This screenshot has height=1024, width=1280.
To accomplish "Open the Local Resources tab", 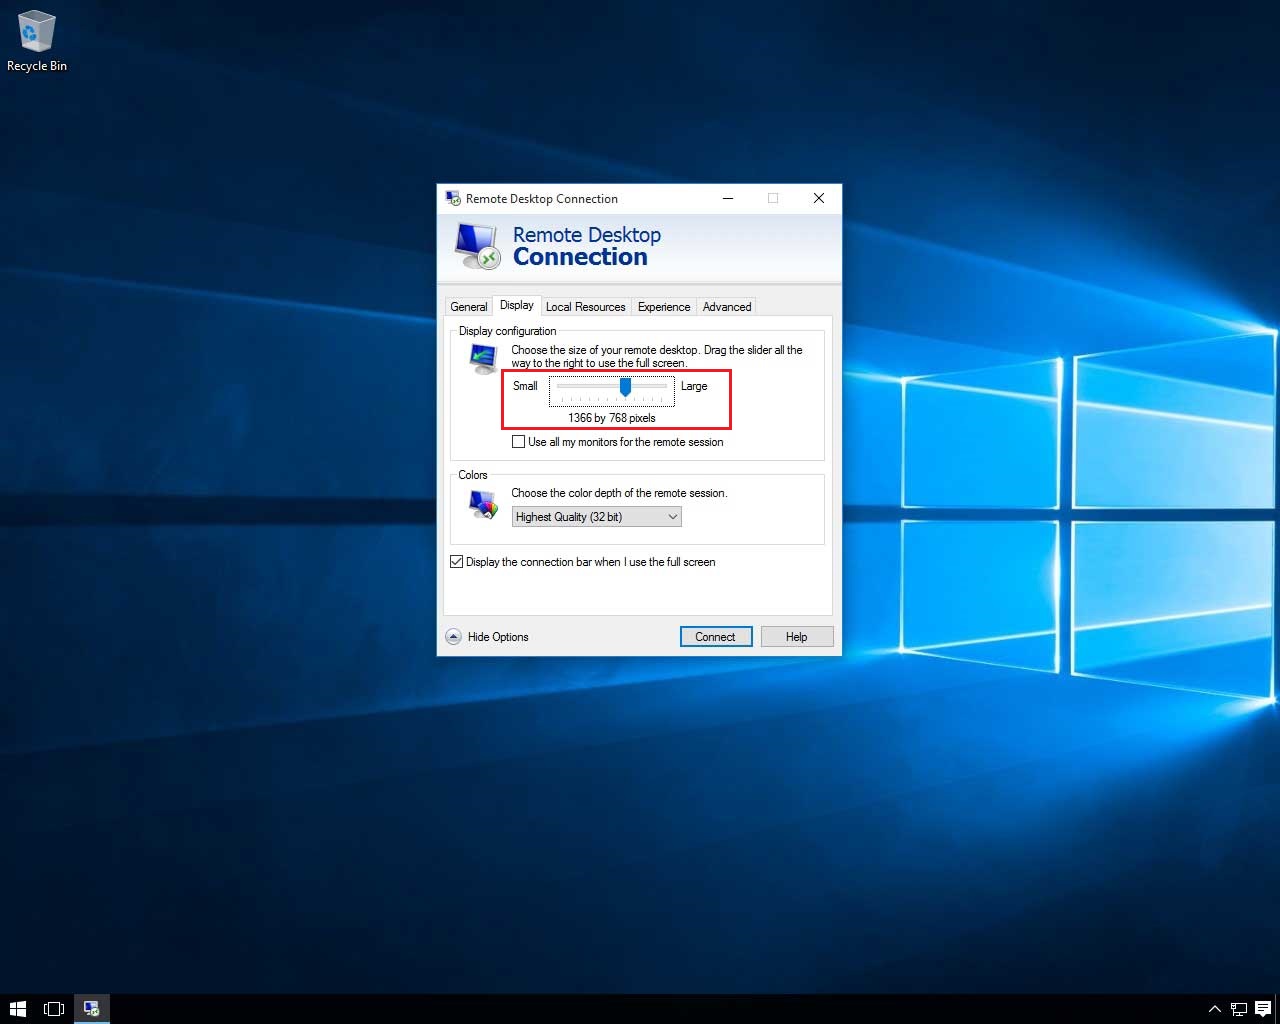I will (x=585, y=307).
